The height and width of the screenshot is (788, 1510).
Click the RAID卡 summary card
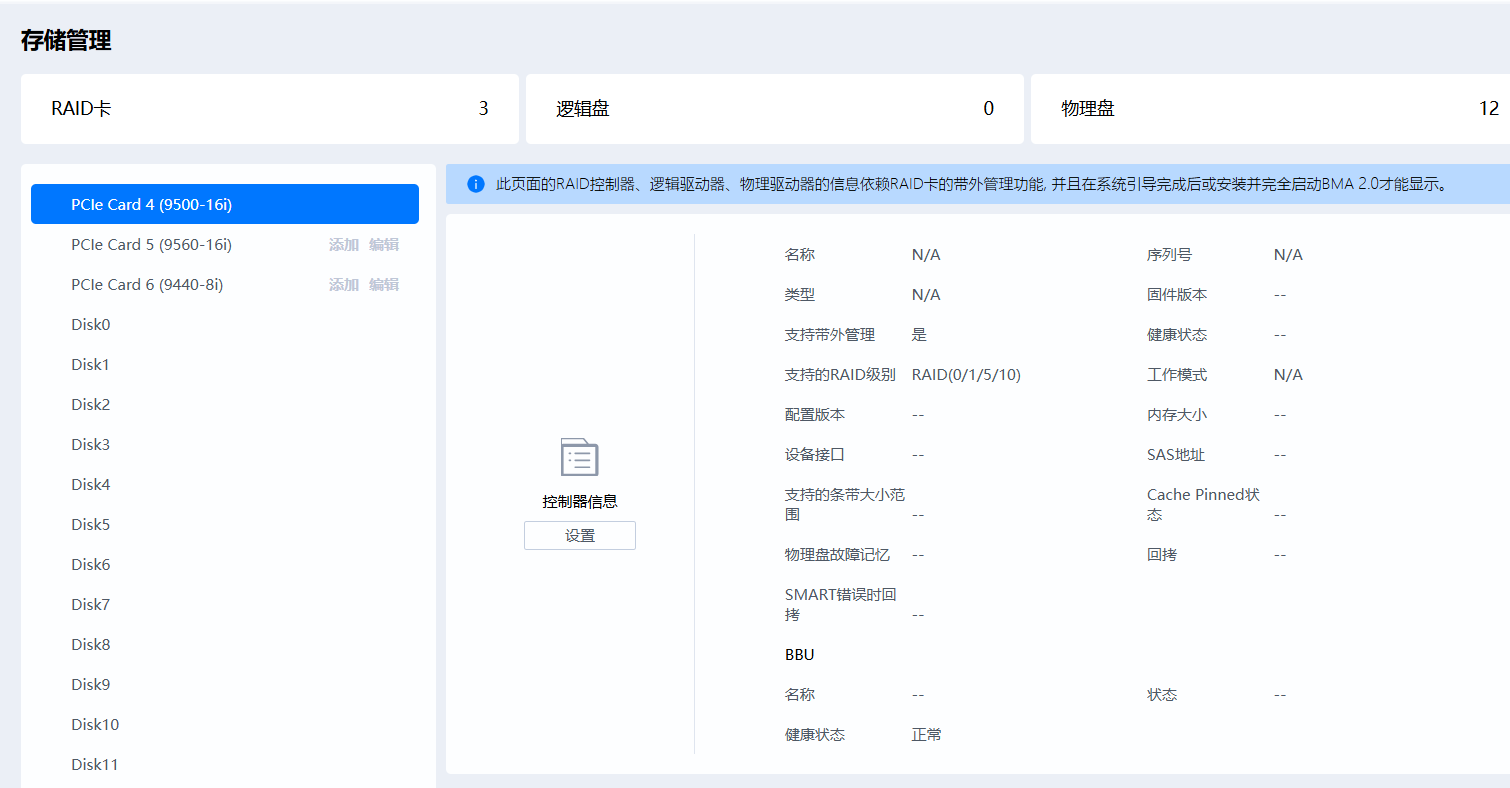tap(269, 109)
